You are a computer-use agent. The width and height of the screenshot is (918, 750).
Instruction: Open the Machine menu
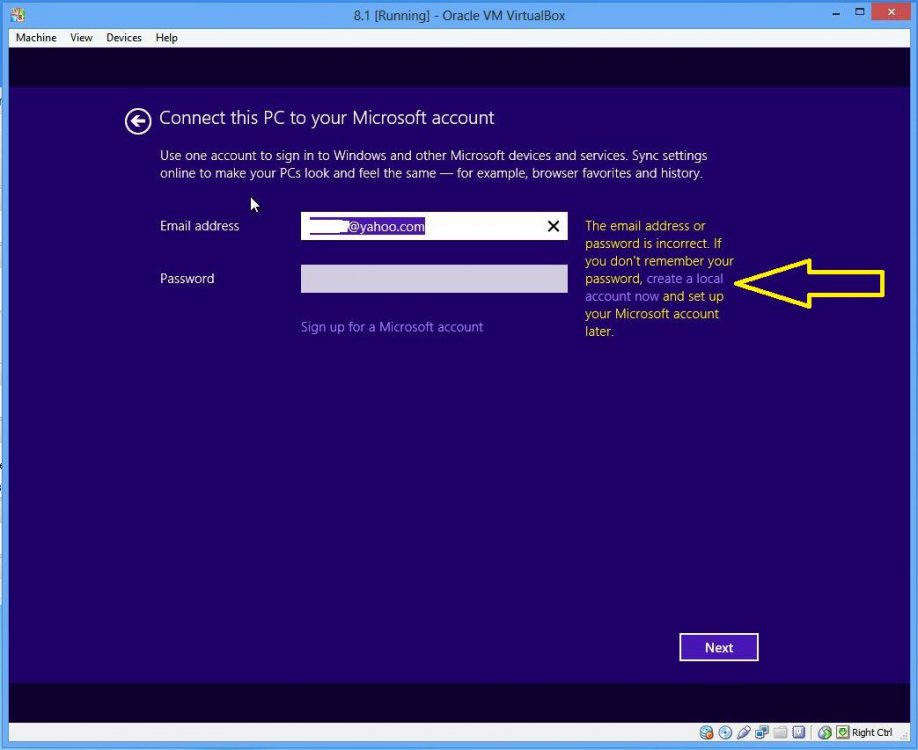click(36, 38)
